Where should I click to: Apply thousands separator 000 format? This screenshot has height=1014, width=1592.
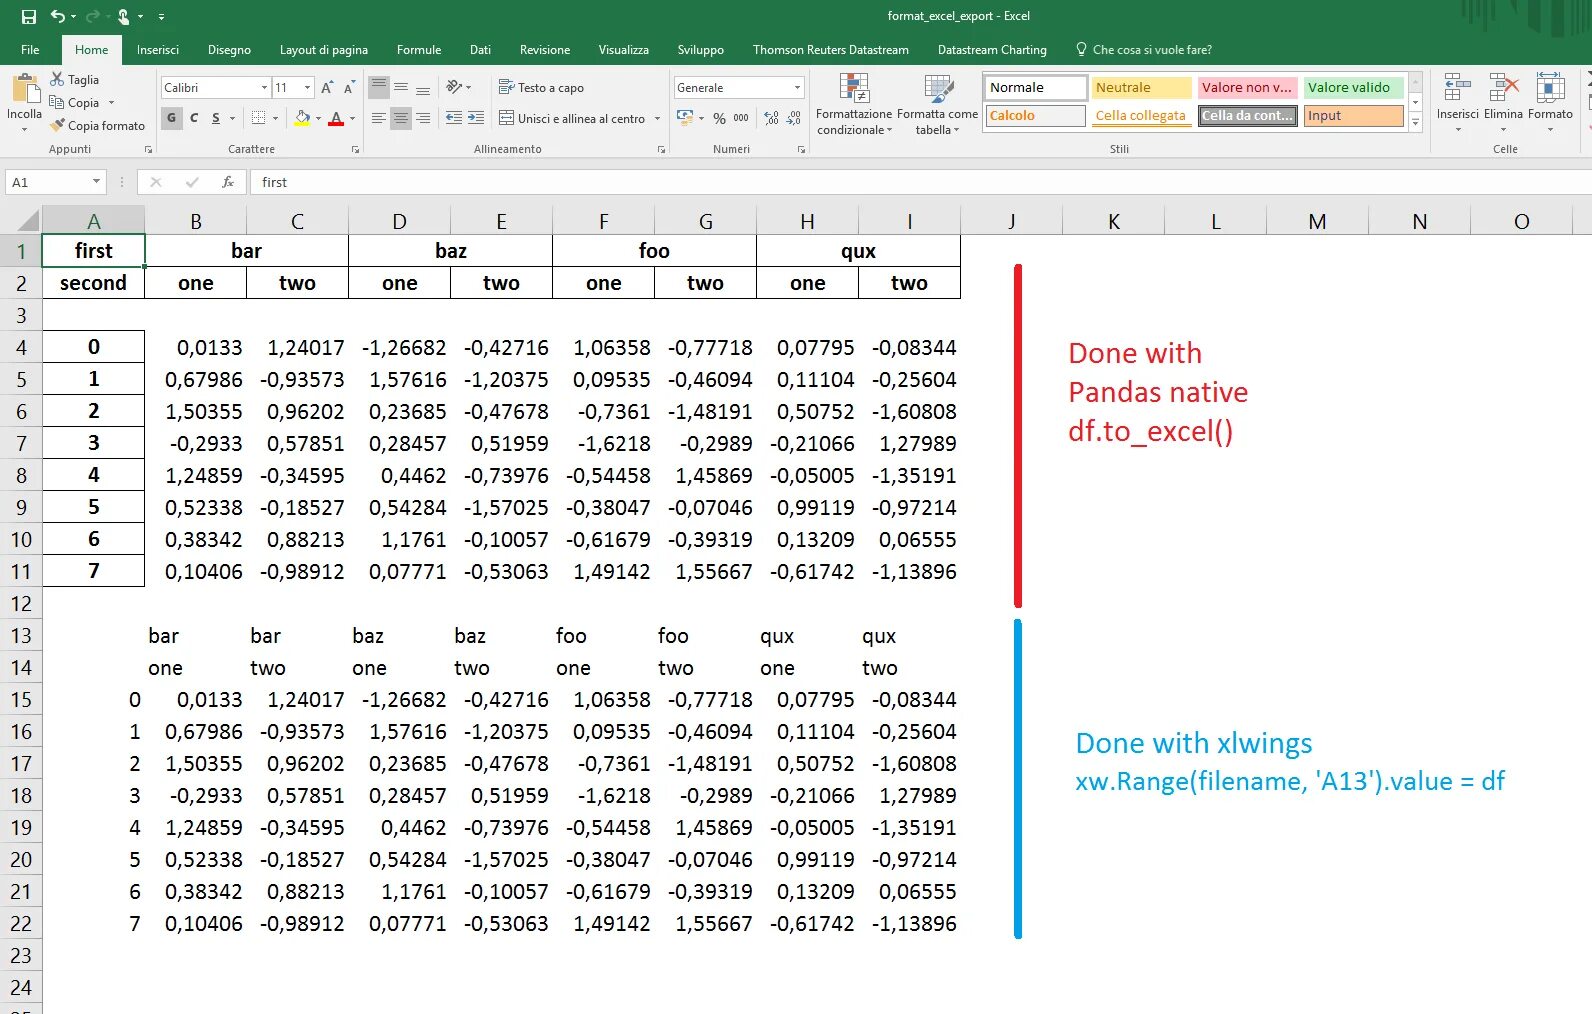[741, 118]
